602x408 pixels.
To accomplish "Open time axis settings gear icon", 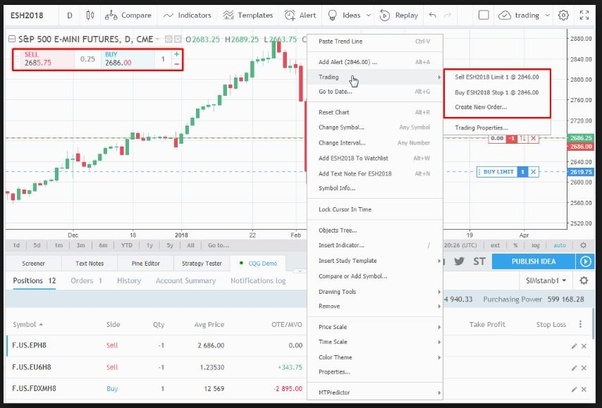I will (583, 245).
